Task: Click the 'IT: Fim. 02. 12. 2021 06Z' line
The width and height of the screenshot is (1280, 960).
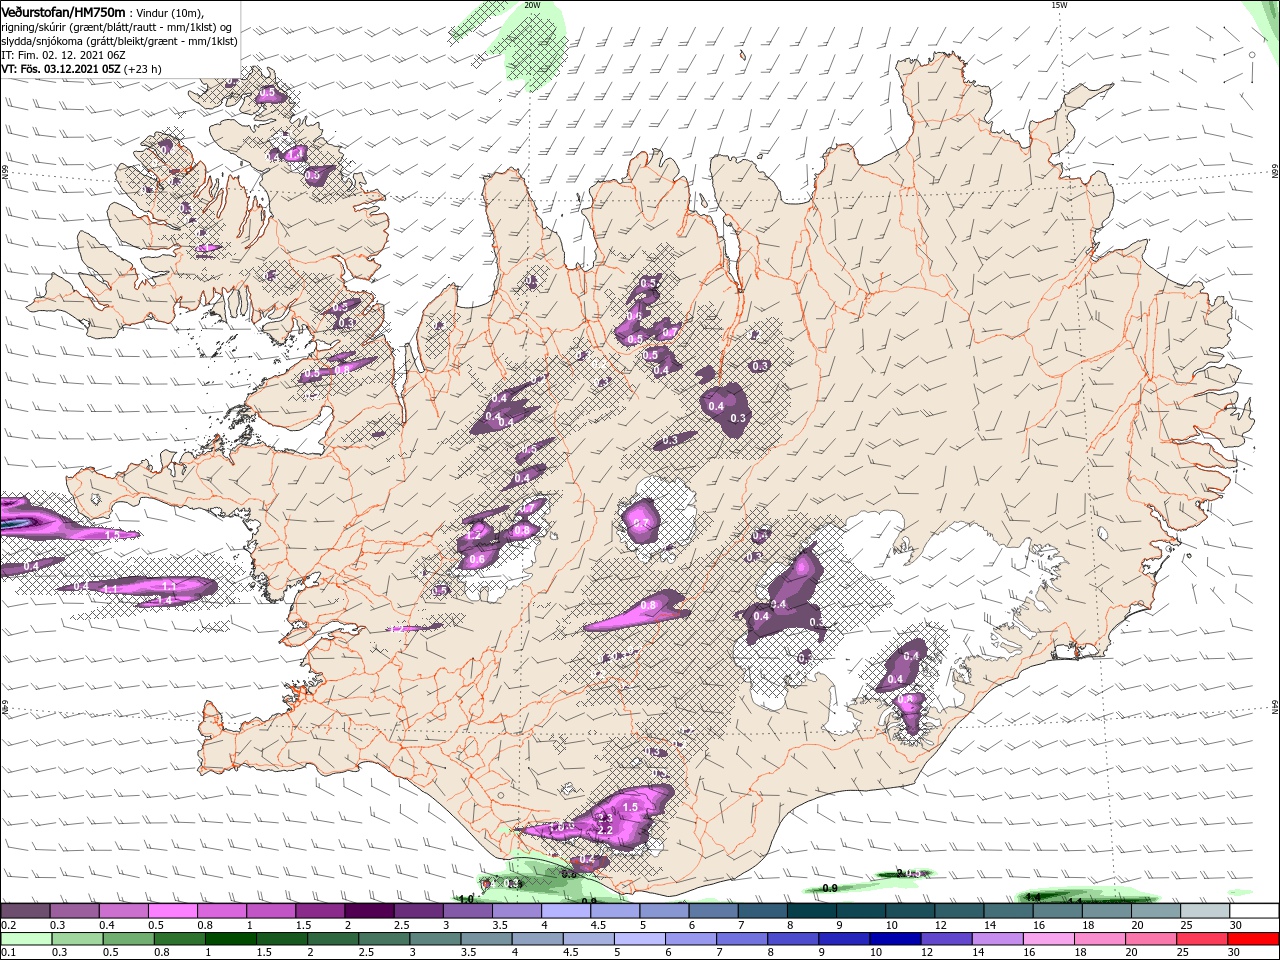Action: tap(62, 55)
